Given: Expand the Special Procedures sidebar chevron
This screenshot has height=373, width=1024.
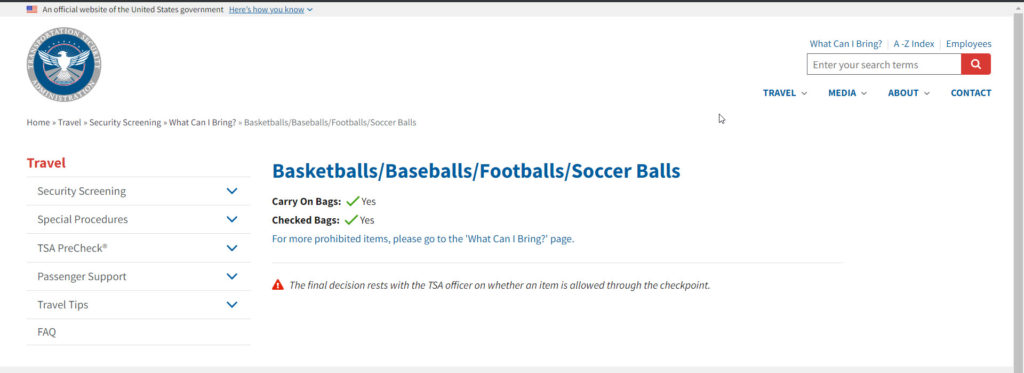Looking at the screenshot, I should (232, 219).
